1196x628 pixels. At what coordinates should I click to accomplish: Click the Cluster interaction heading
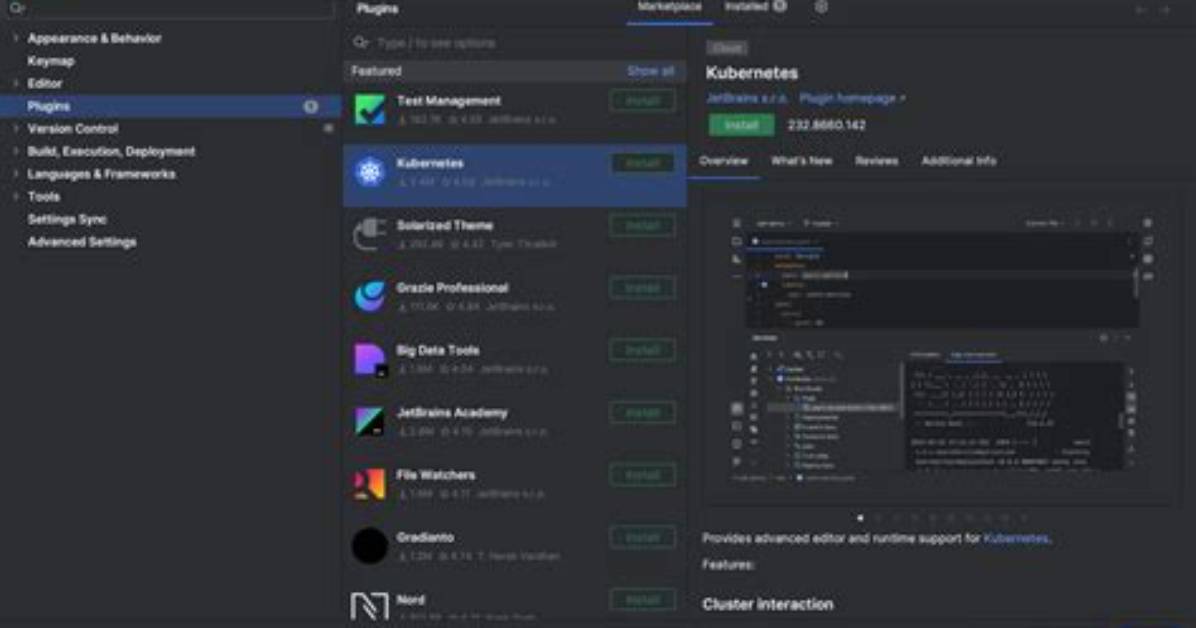(767, 604)
